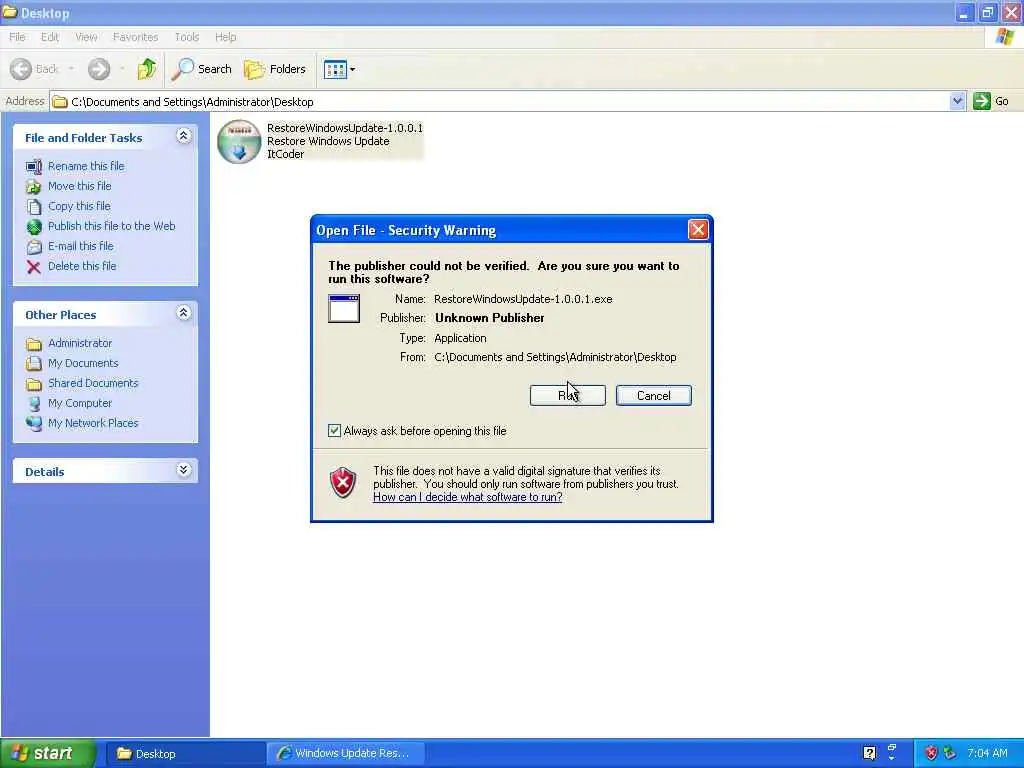Click the system tray clock 7:04 AM
Viewport: 1024px width, 768px height.
point(987,754)
